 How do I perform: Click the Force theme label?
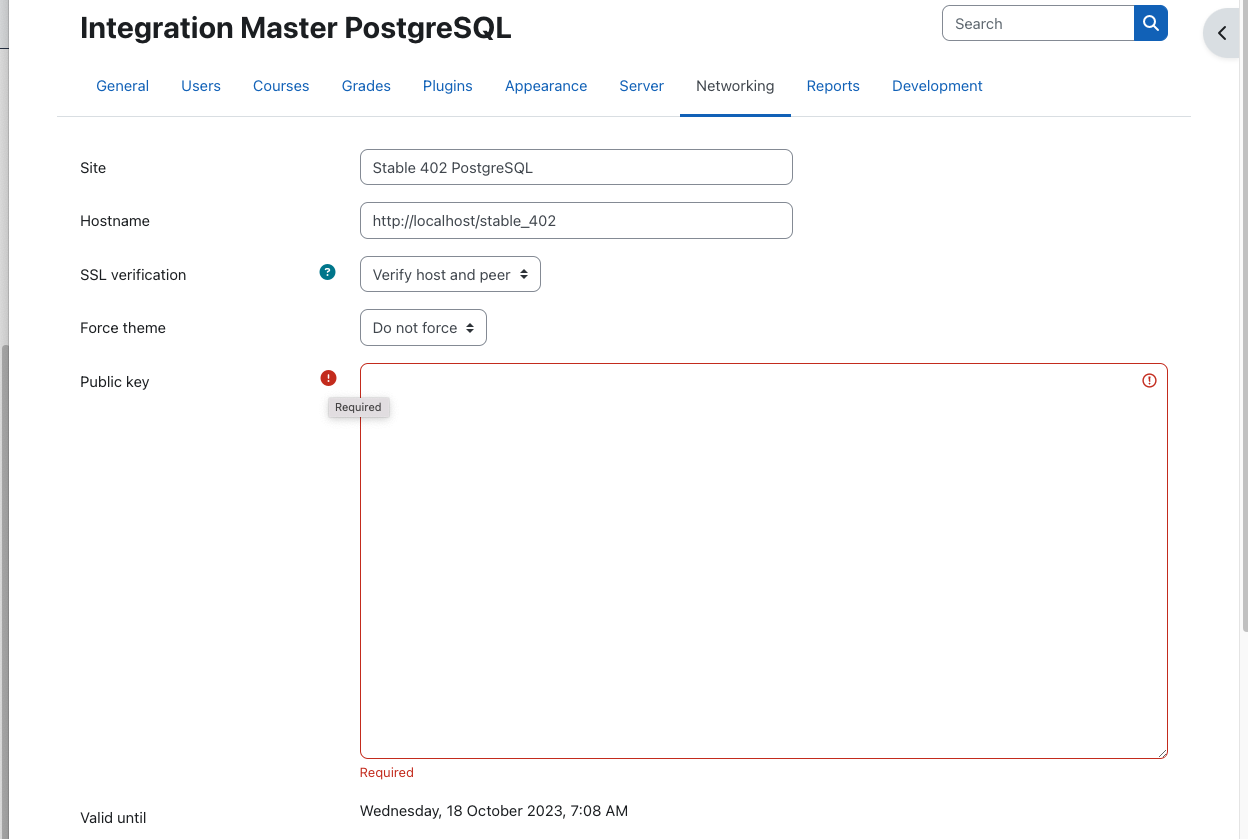[x=123, y=328]
